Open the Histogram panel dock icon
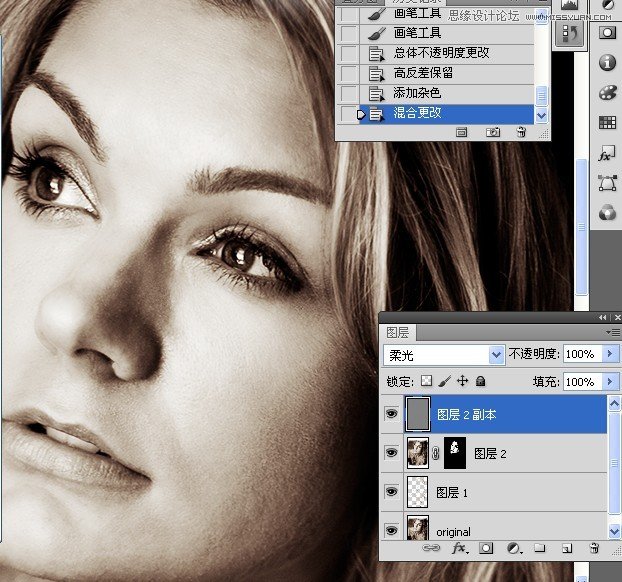The height and width of the screenshot is (582, 622). tap(570, 5)
